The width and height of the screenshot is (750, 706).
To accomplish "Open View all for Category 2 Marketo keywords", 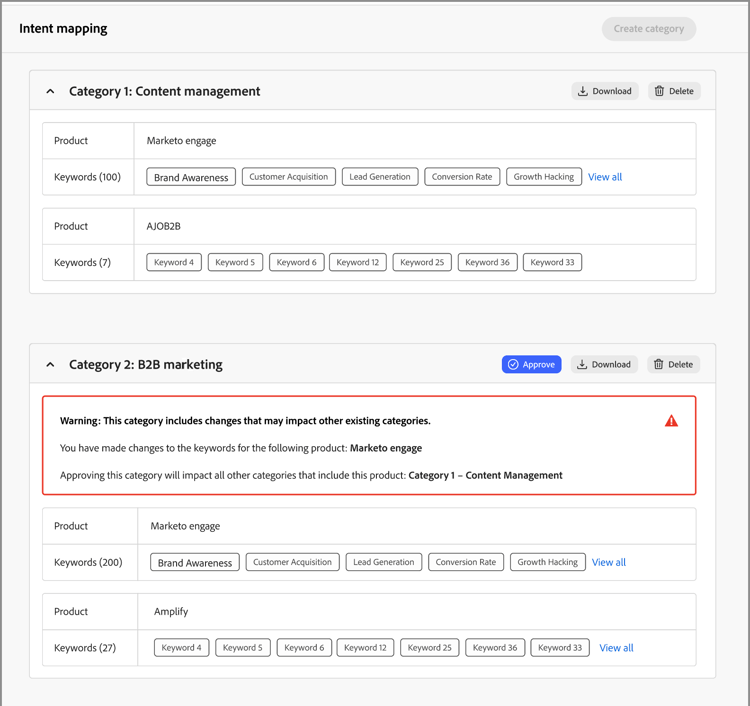I will [609, 562].
